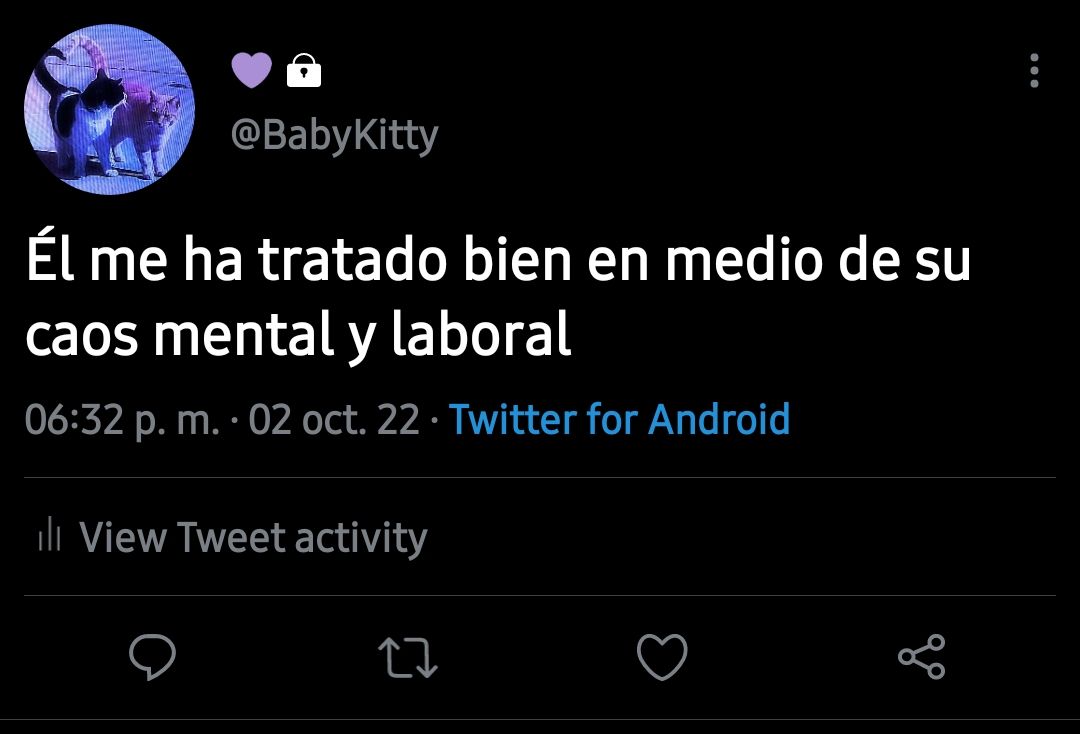The width and height of the screenshot is (1080, 734).
Task: Like the tweet with the heart outline
Action: (x=662, y=657)
